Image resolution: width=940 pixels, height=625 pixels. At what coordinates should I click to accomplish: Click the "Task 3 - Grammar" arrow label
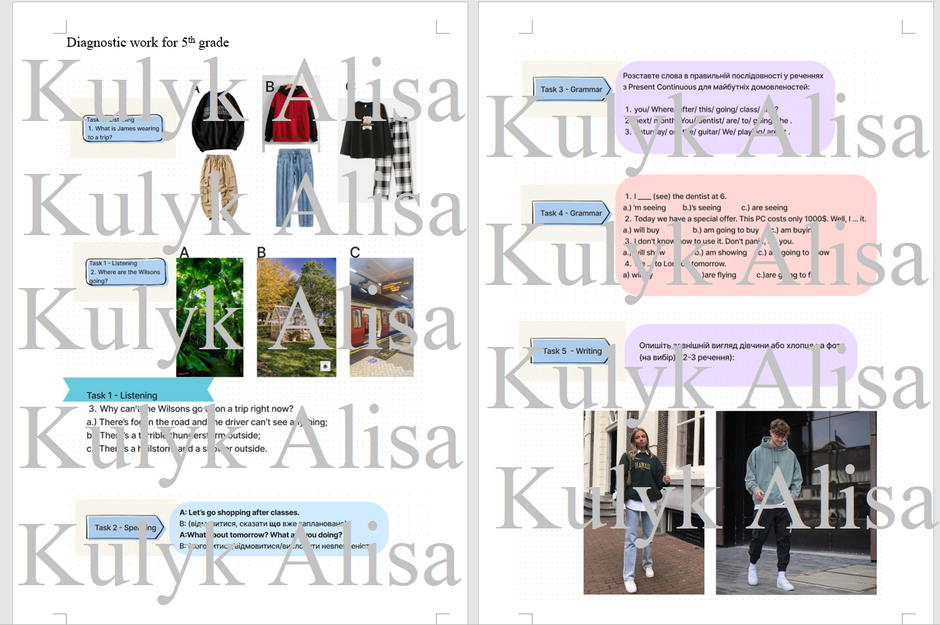click(572, 89)
